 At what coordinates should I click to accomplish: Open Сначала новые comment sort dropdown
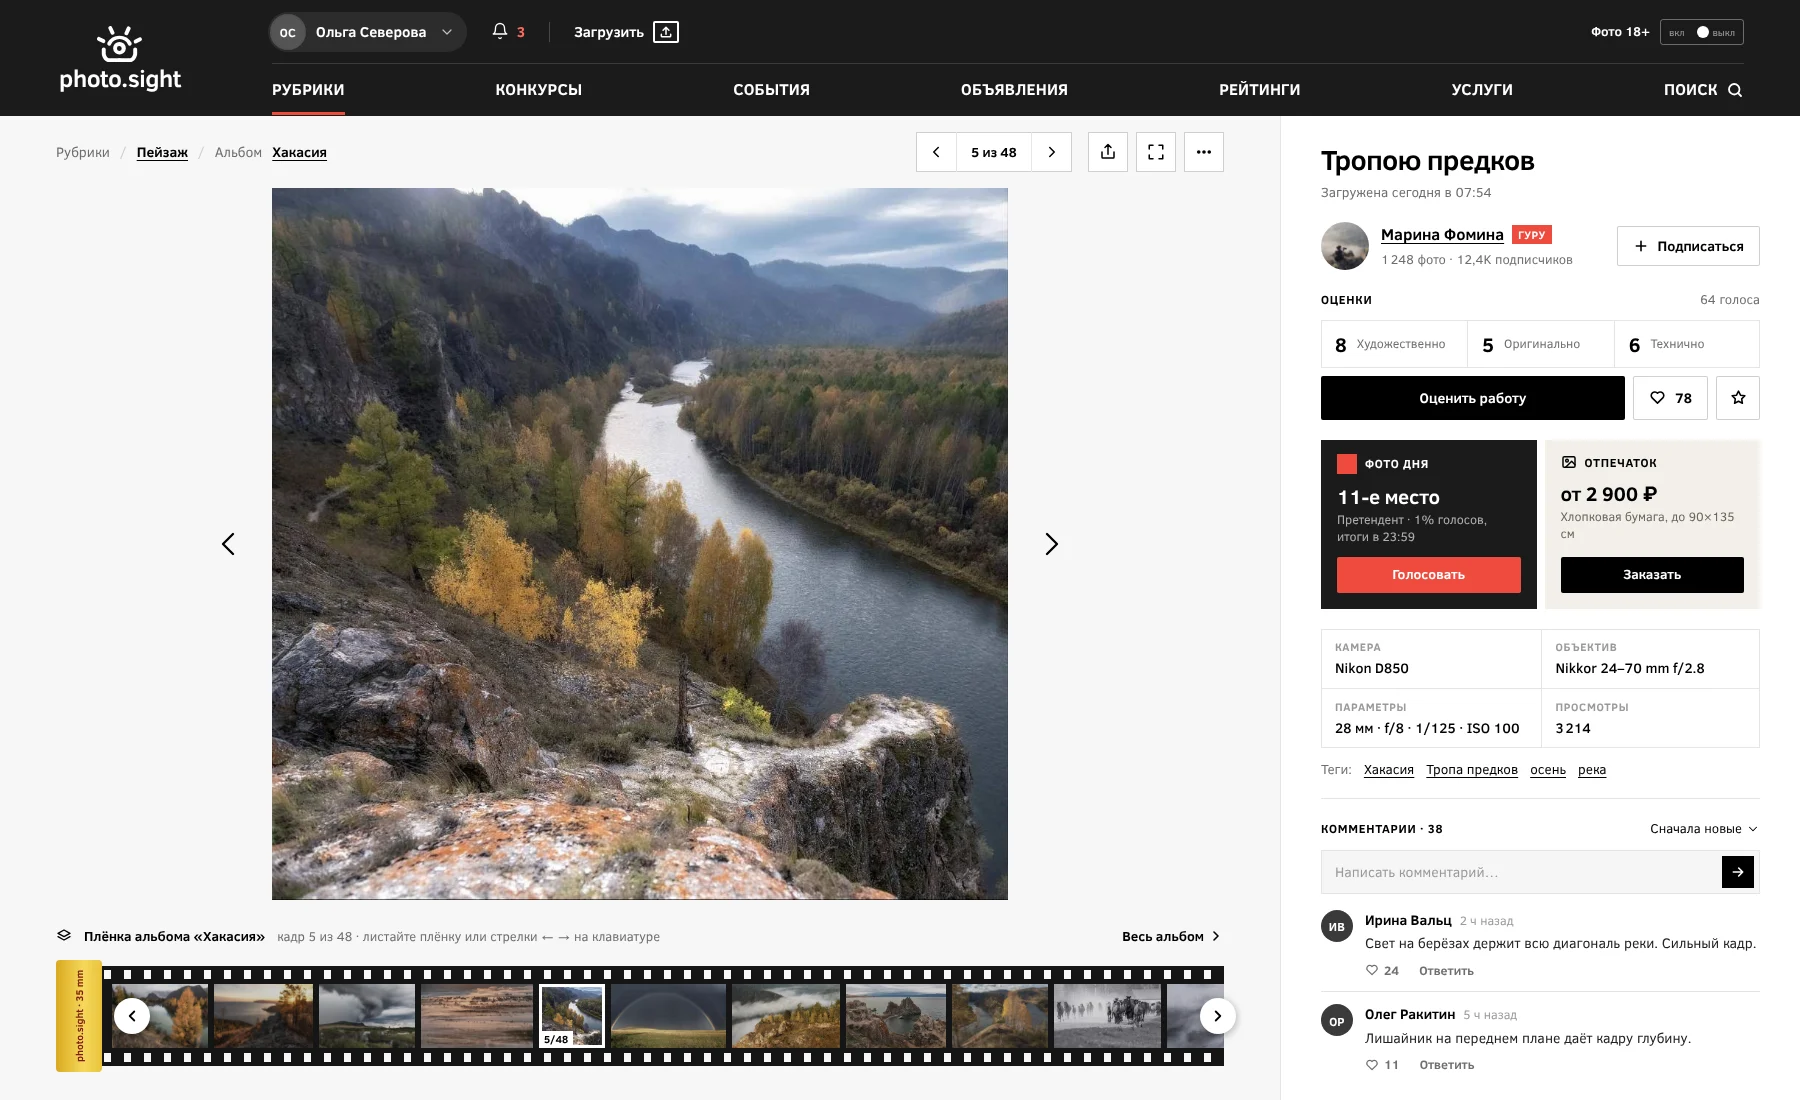[1704, 829]
